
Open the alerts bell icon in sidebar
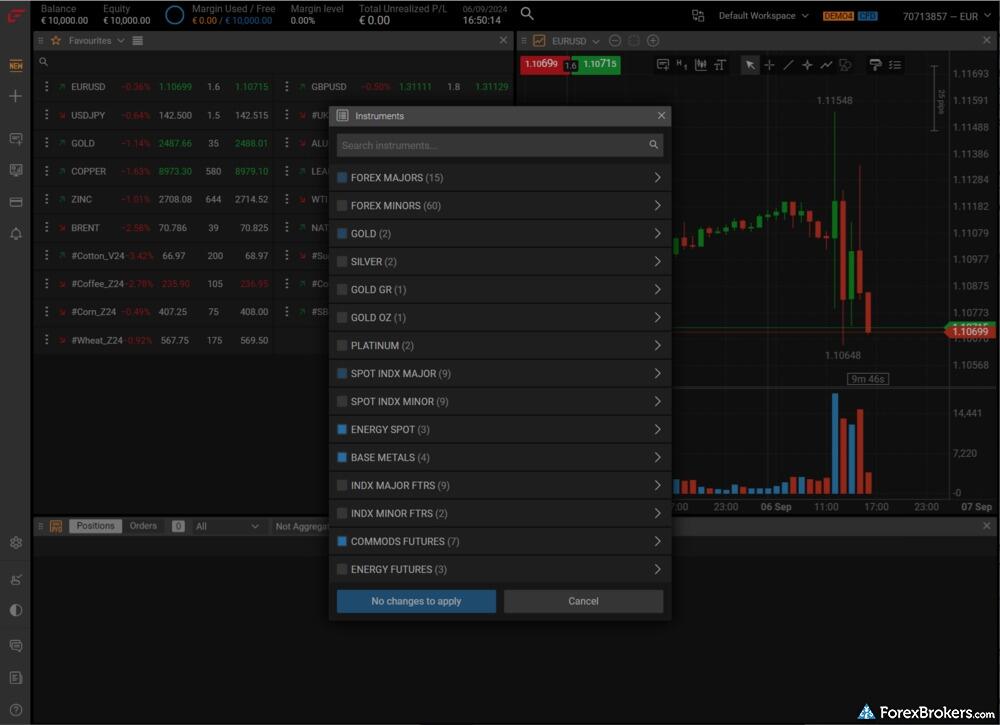(x=15, y=234)
